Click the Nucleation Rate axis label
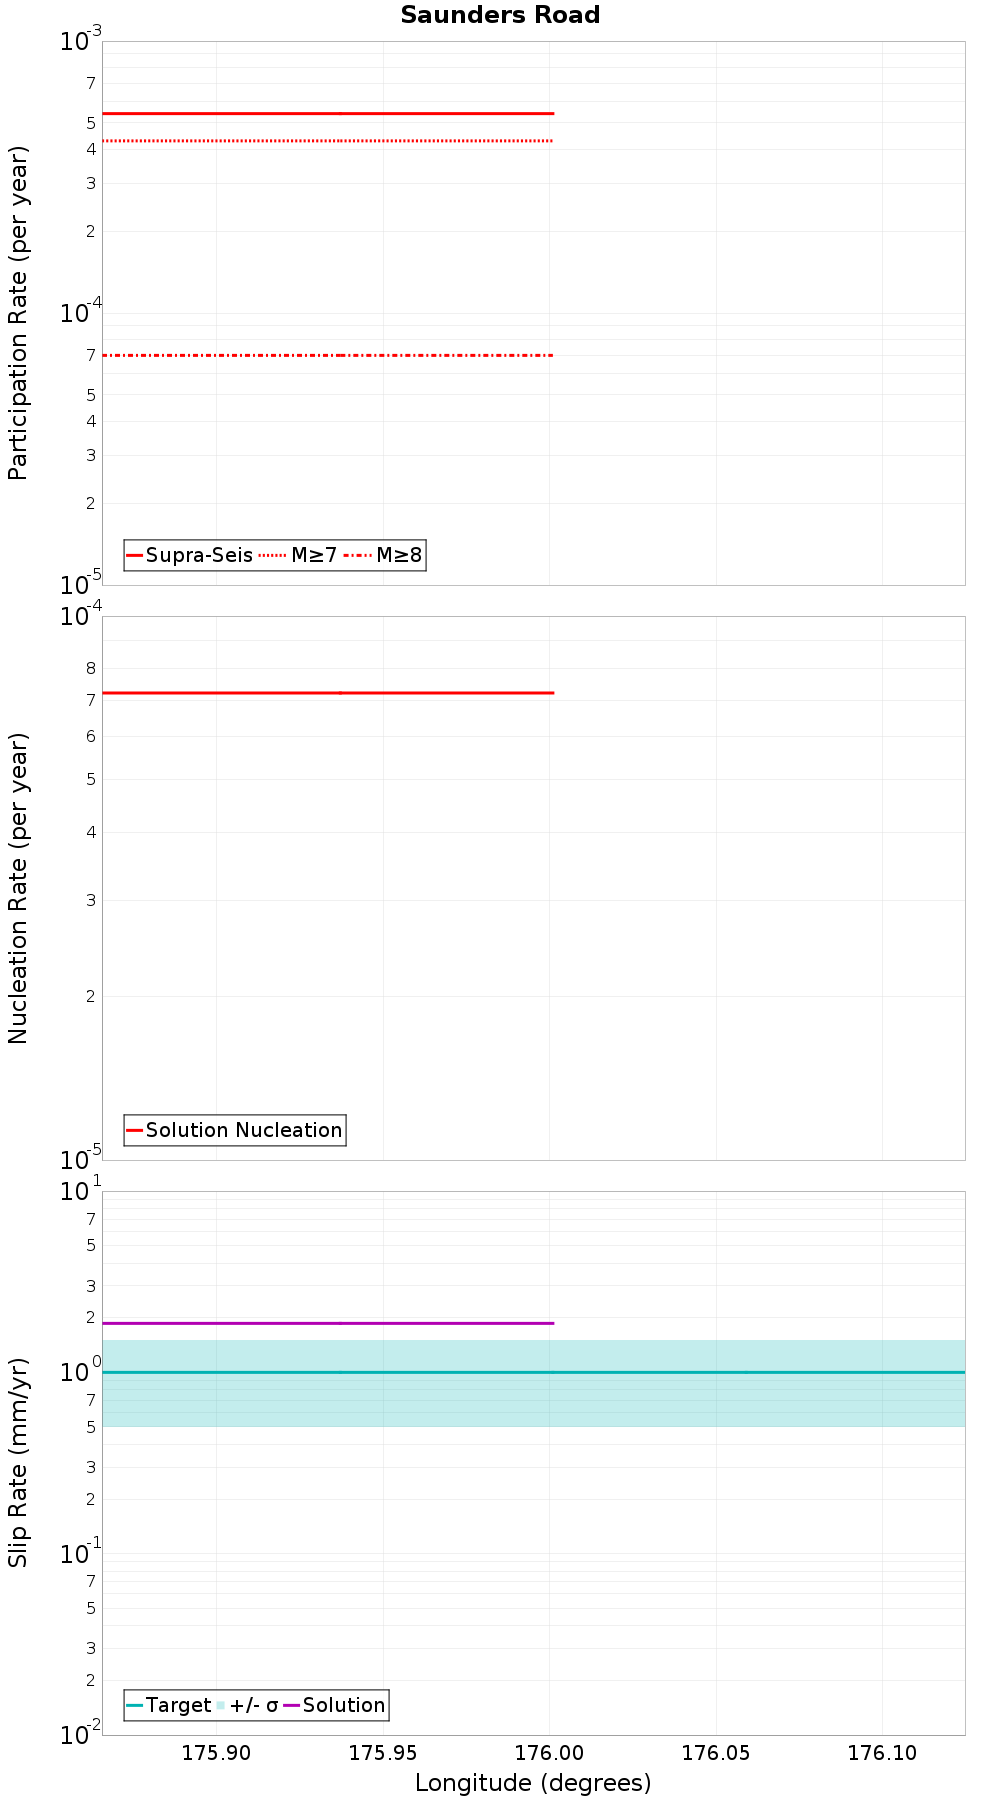The height and width of the screenshot is (1800, 1000). click(18, 888)
